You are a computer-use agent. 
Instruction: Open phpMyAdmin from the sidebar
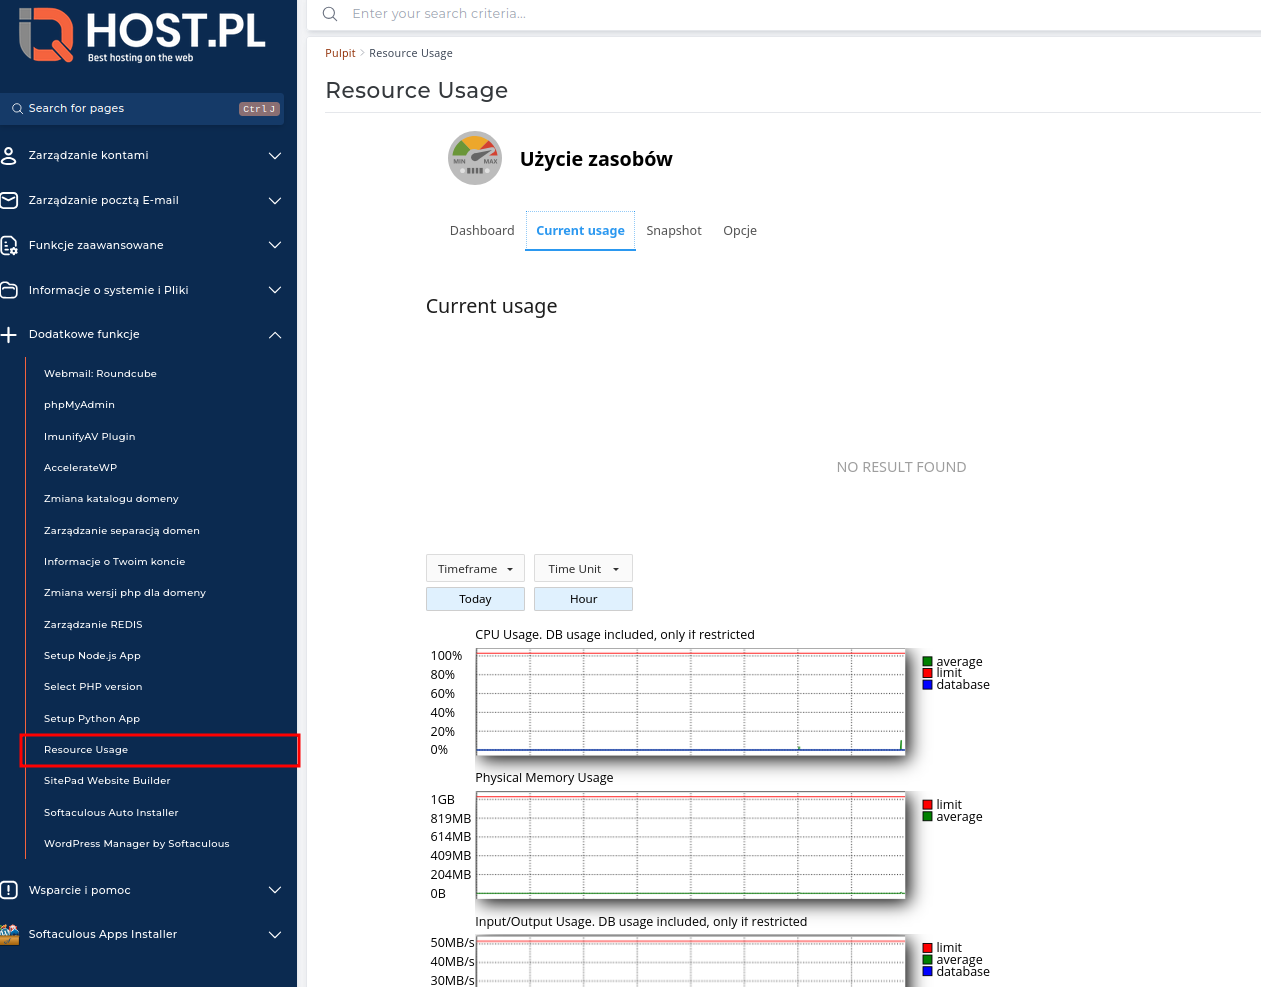(x=79, y=404)
